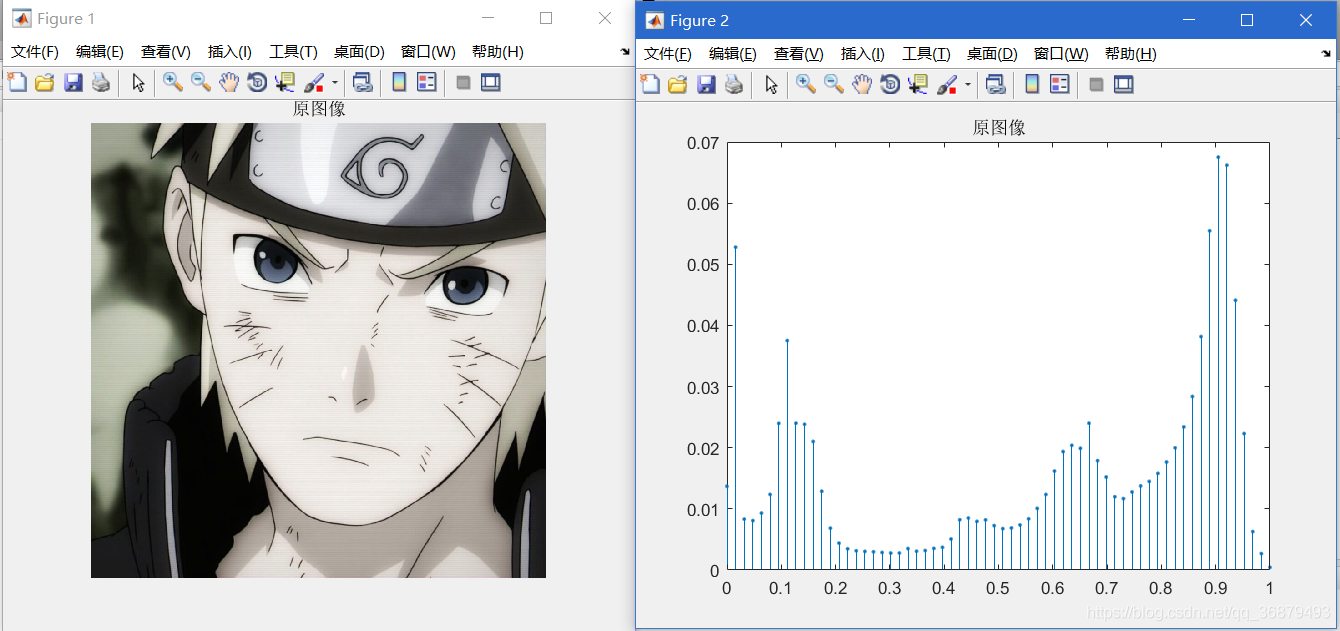Screen dimensions: 1340x631
Task: Click New Figure icon in Figure 2
Action: tap(650, 84)
